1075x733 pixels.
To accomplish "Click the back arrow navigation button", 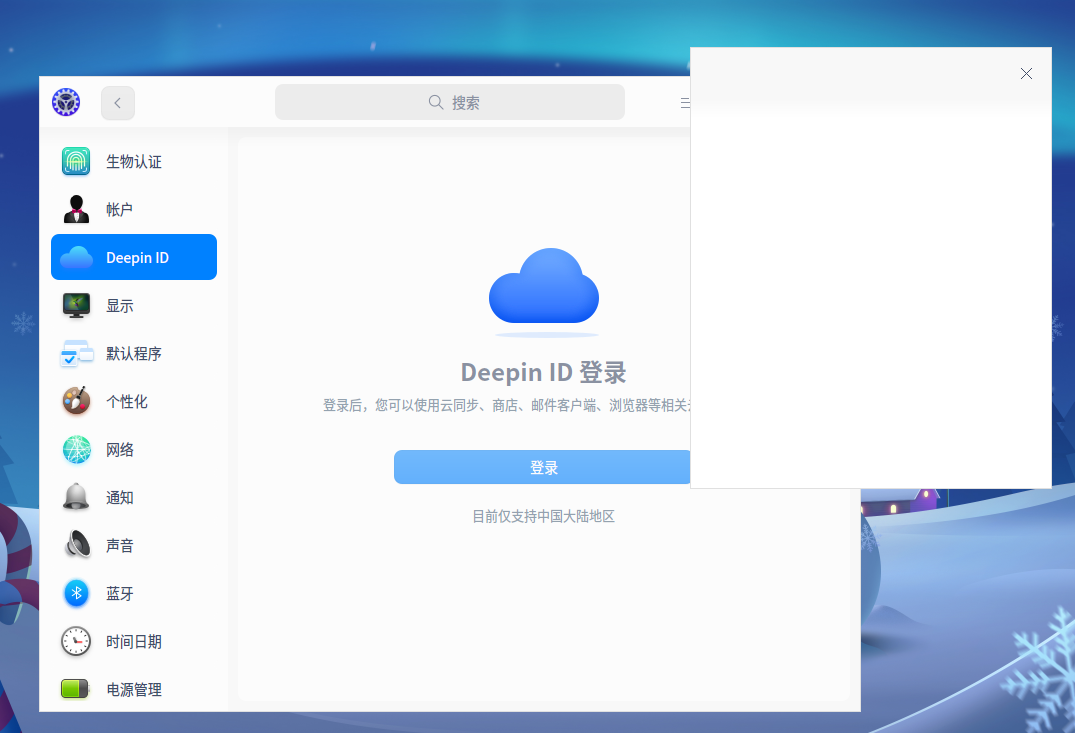I will 117,103.
